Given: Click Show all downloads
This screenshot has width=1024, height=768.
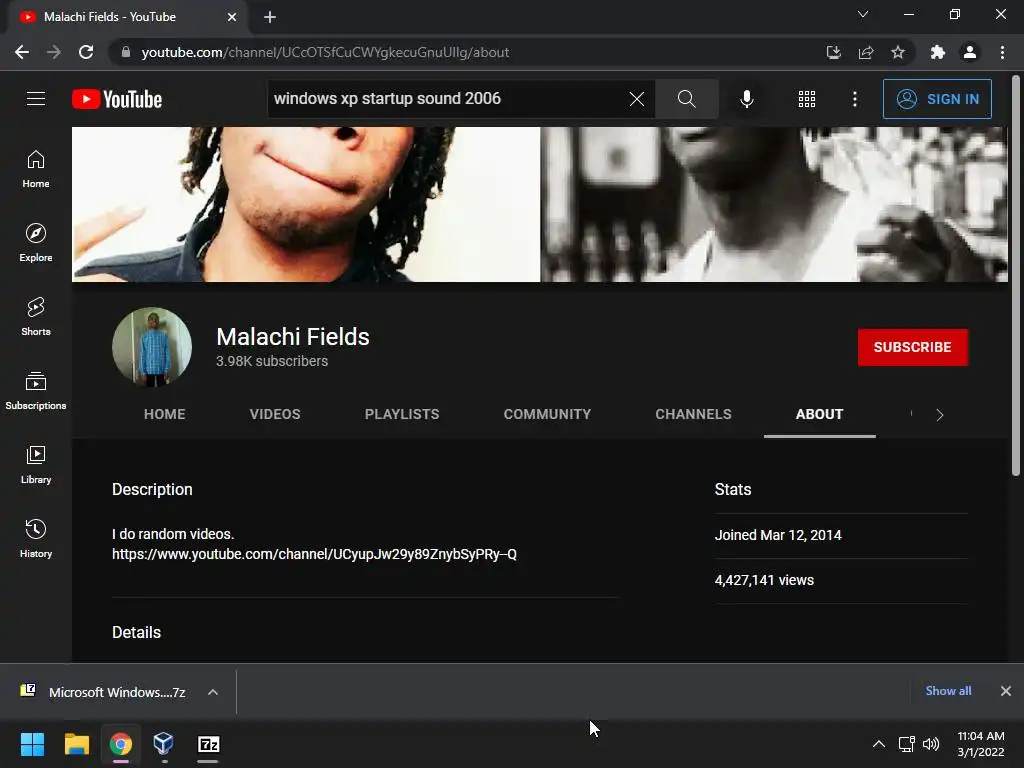Looking at the screenshot, I should click(948, 691).
